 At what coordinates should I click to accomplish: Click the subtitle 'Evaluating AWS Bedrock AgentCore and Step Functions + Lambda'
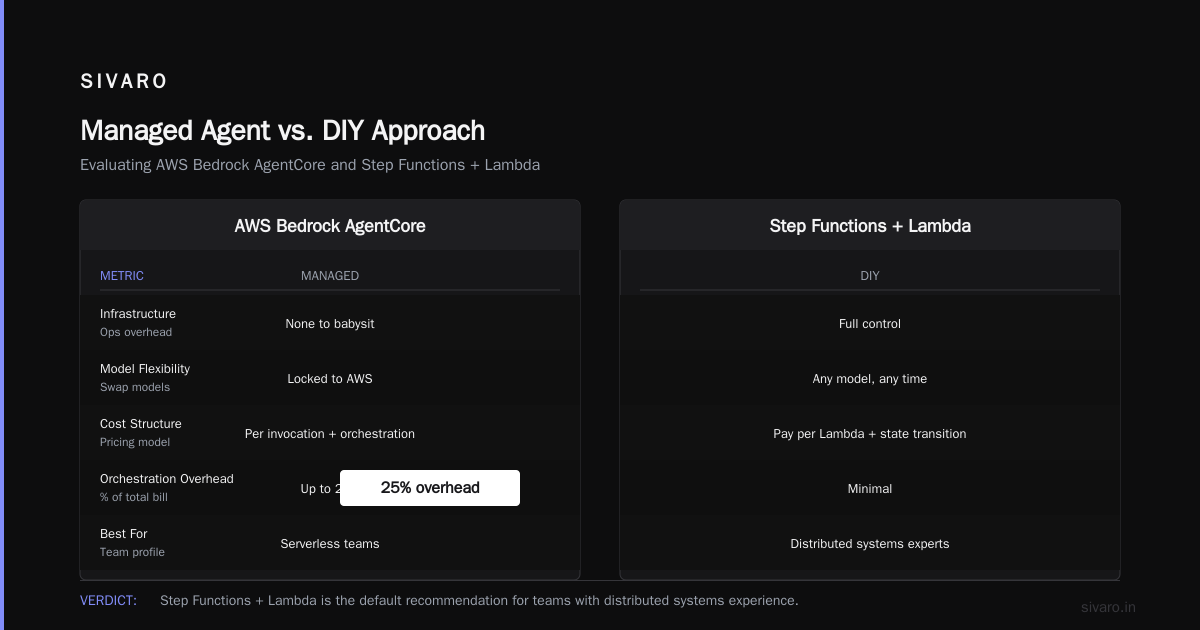(x=310, y=165)
